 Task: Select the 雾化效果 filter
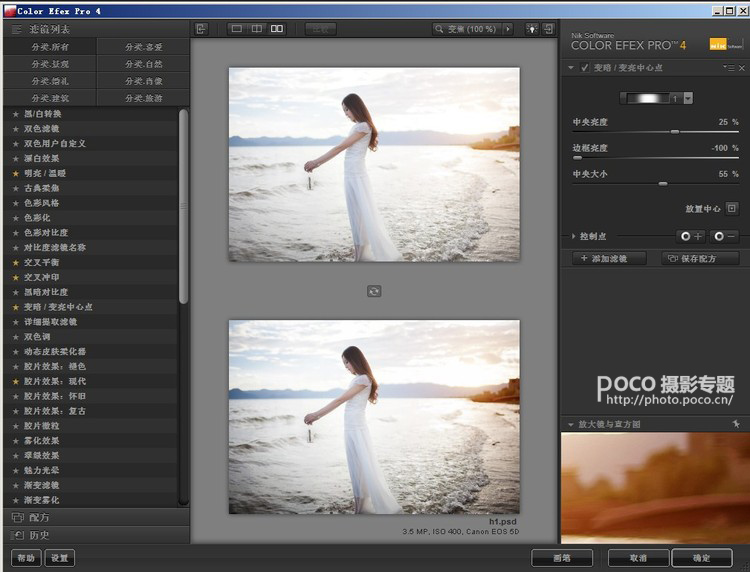91,440
